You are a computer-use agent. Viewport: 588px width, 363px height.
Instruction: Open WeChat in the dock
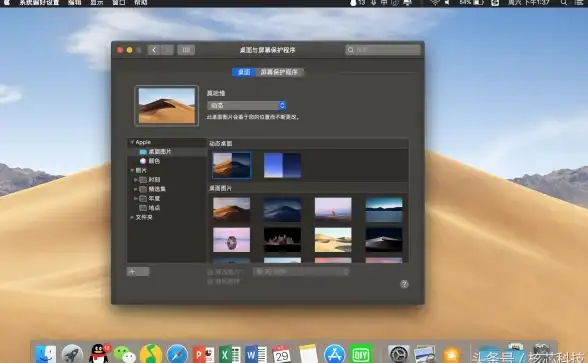[x=124, y=355]
